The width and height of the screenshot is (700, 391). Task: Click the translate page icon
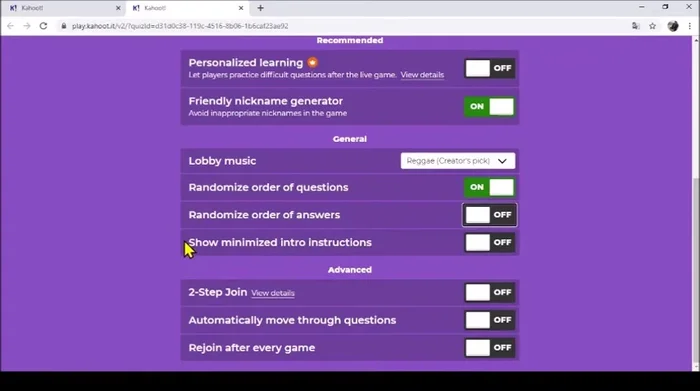[x=636, y=26]
